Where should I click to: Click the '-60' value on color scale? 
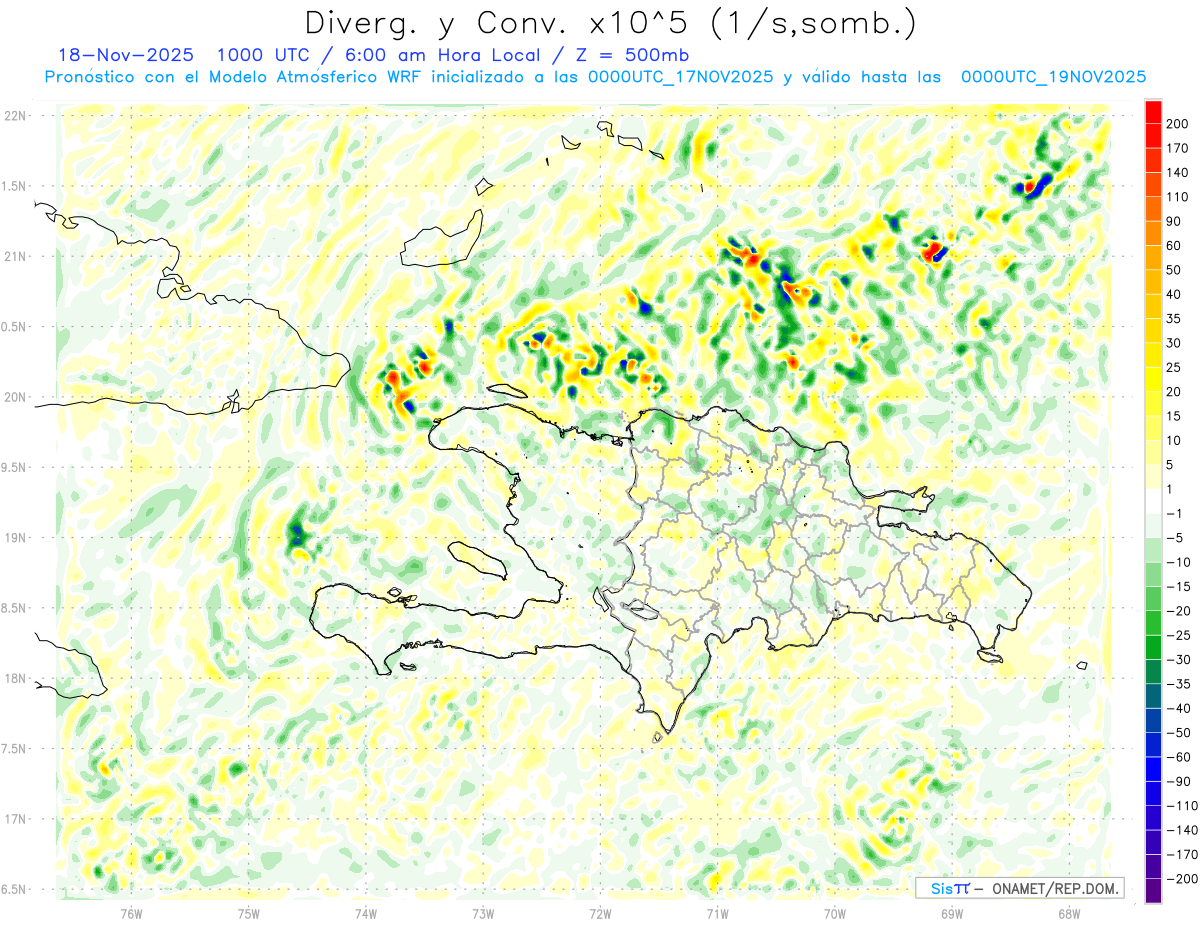pos(1178,756)
